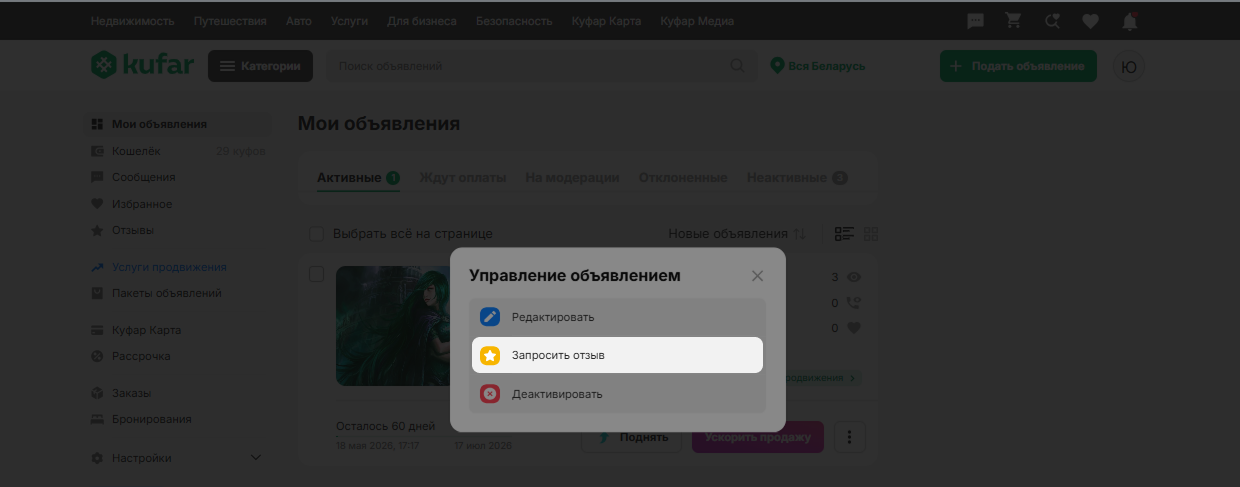Open the Новые объявления sort dropdown
Viewport: 1240px width, 487px height.
click(737, 234)
